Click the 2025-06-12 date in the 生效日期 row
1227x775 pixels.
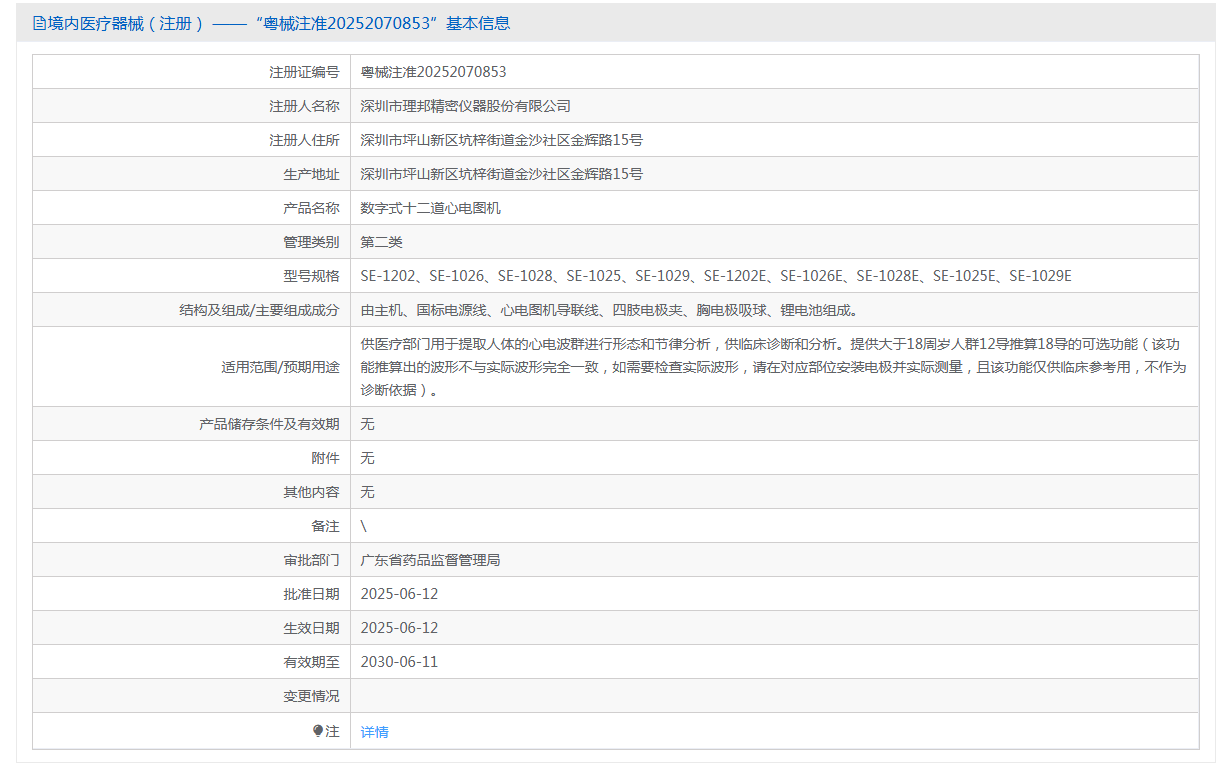(x=399, y=628)
